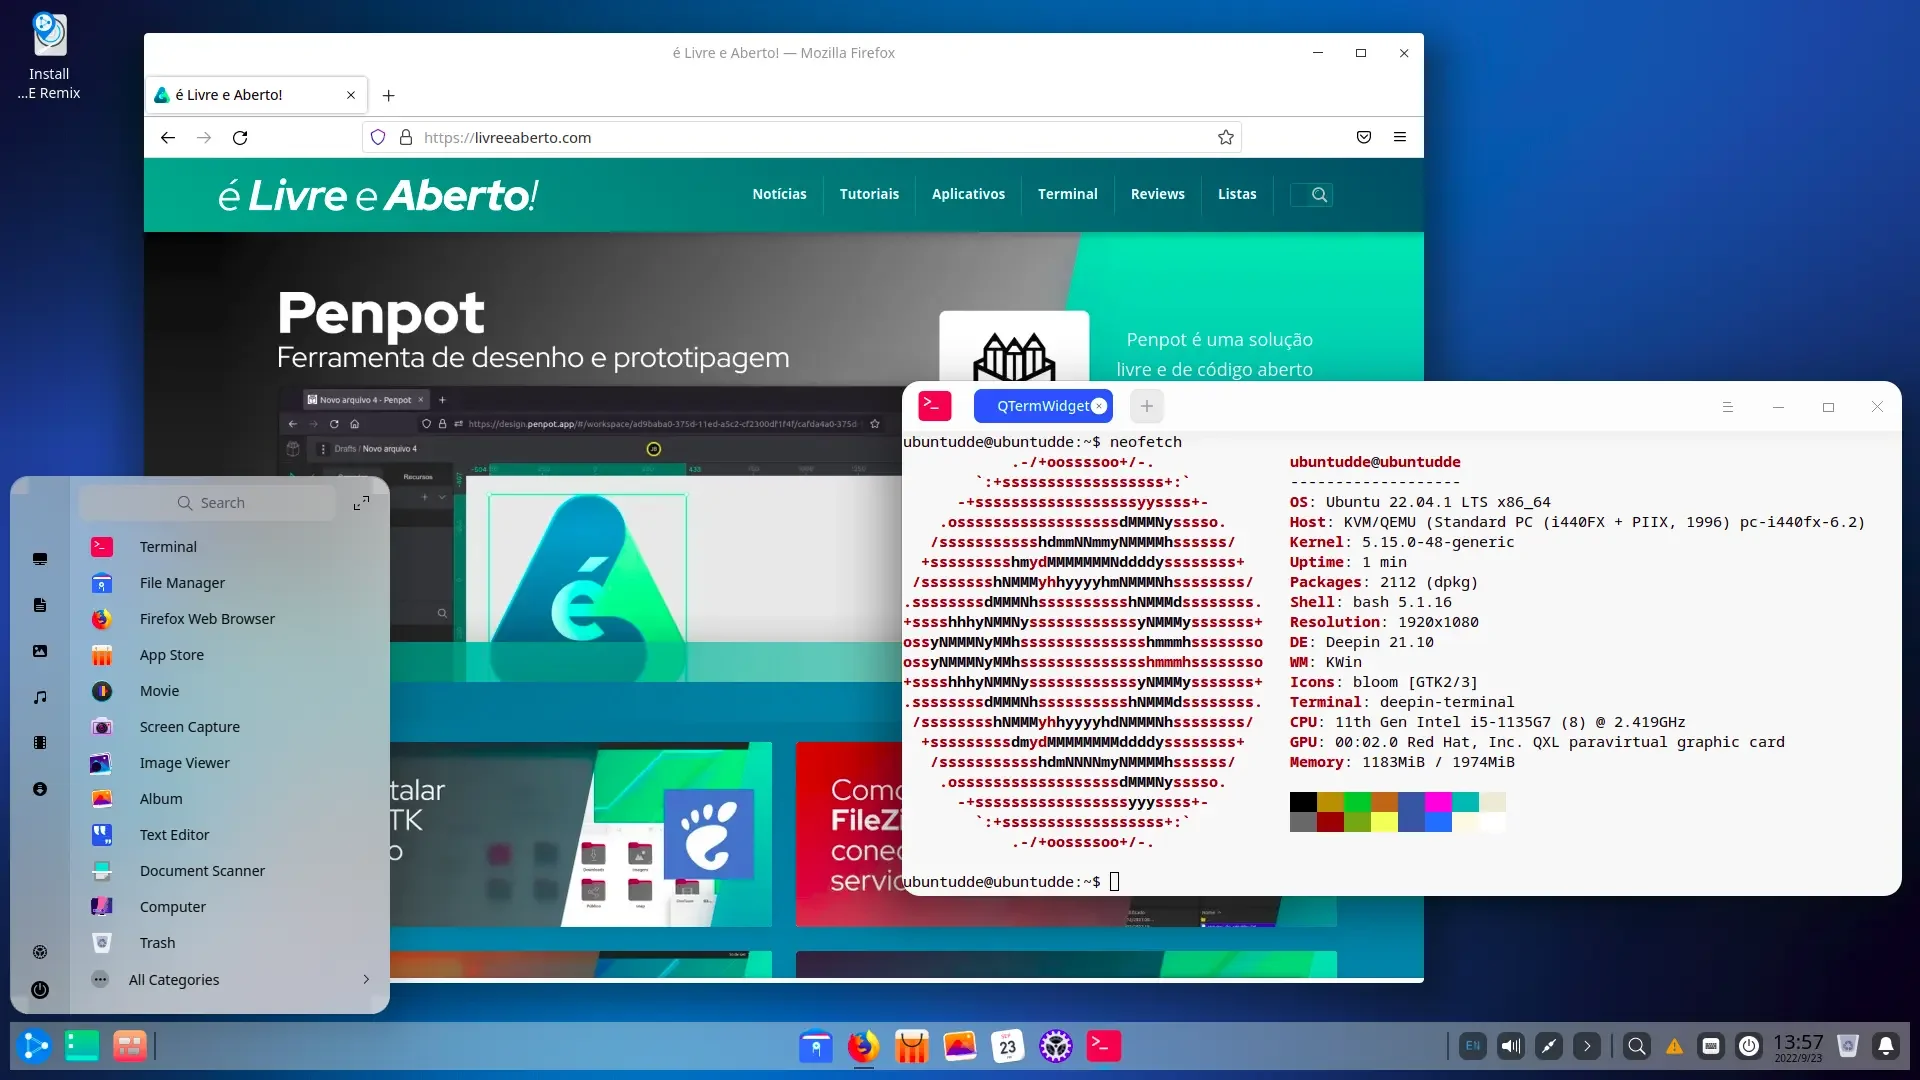
Task: Click the yellow warning triangle tray icon
Action: (1674, 1047)
